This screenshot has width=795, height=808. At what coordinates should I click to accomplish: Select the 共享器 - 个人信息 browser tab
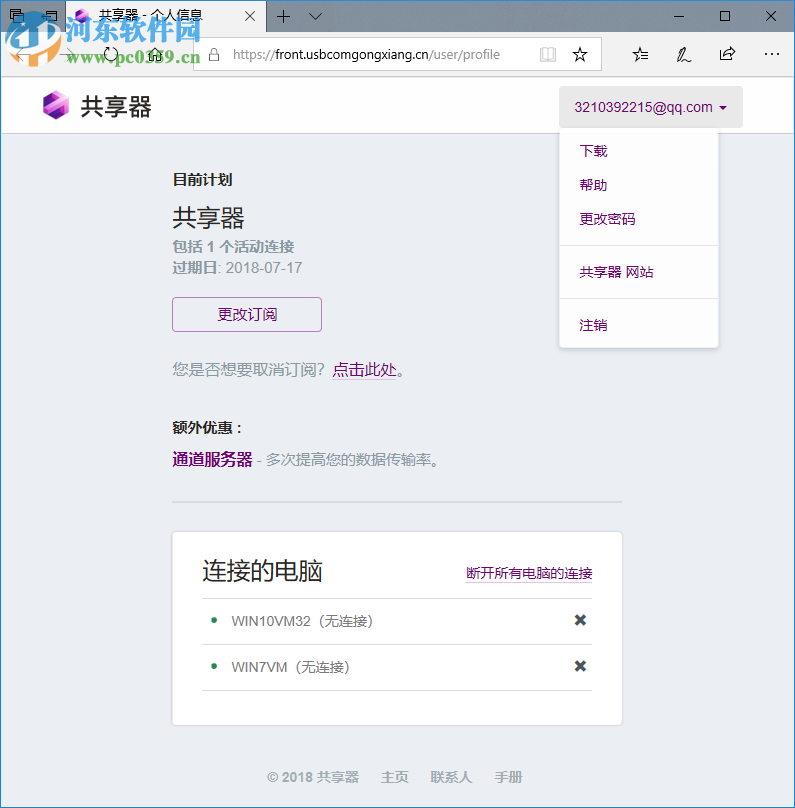(166, 16)
